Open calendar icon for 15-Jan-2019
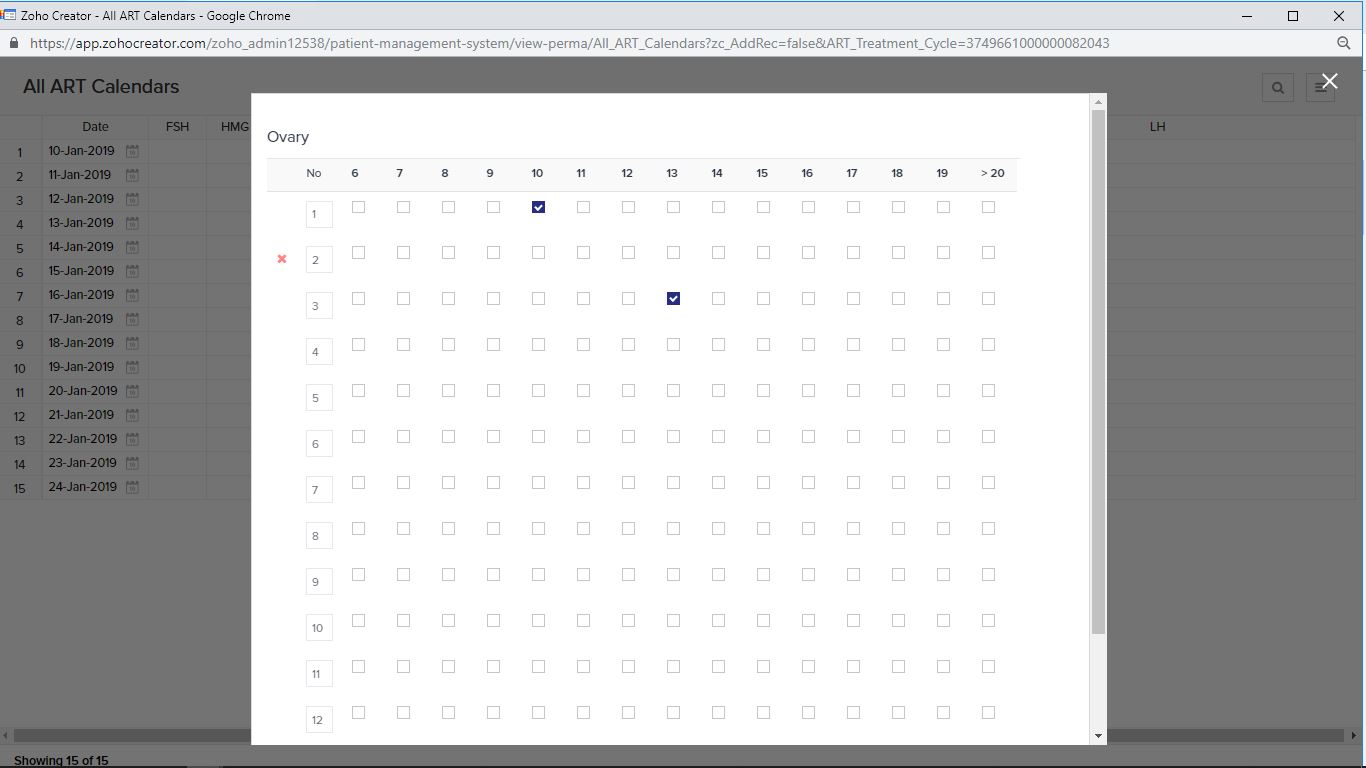 click(x=132, y=271)
